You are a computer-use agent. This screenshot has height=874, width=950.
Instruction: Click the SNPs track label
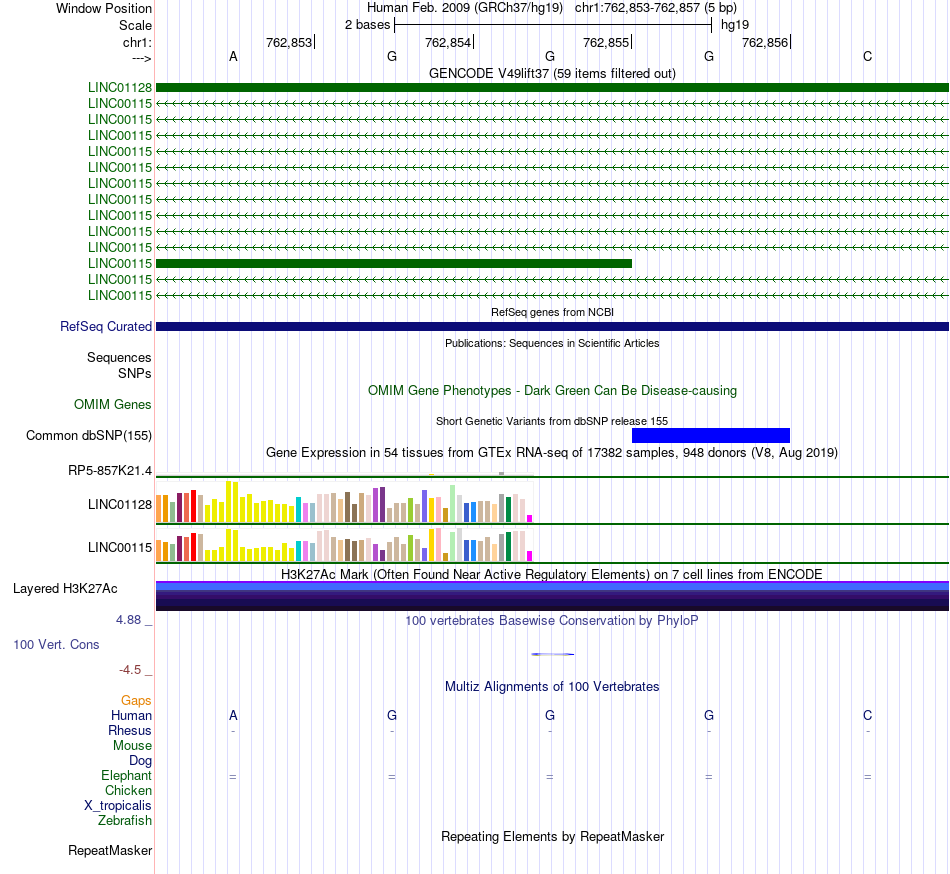click(135, 373)
